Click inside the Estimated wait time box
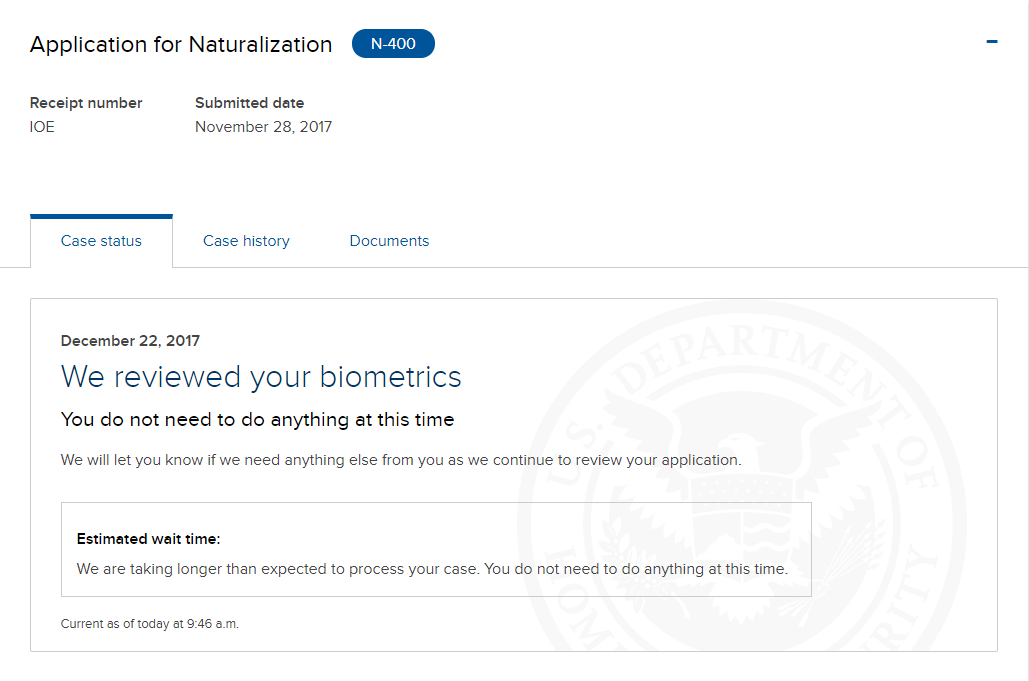1029x681 pixels. pos(436,550)
